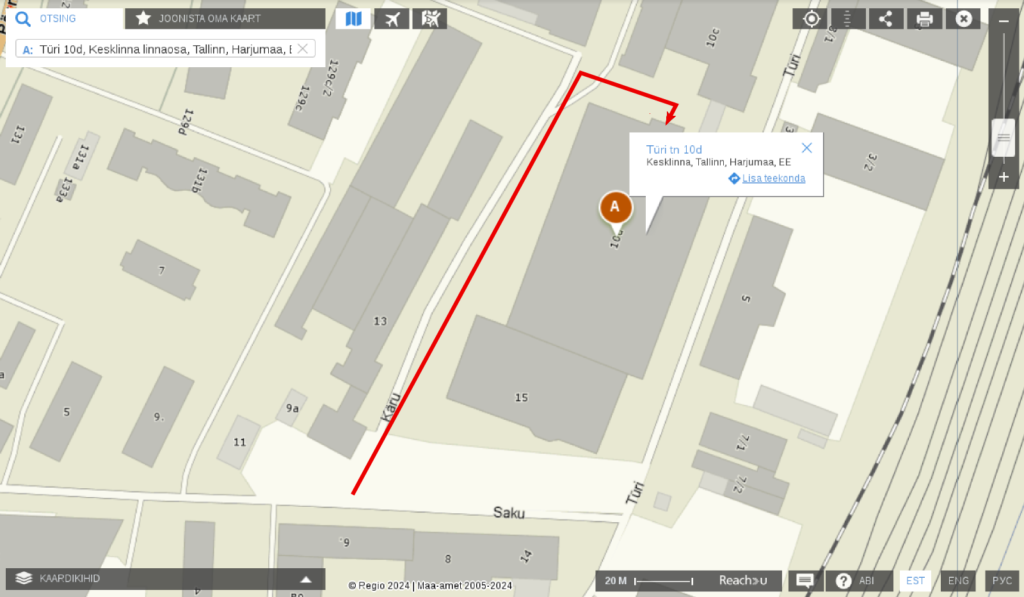The width and height of the screenshot is (1024, 597).
Task: Switch to airplane aerial view icon
Action: point(392,19)
